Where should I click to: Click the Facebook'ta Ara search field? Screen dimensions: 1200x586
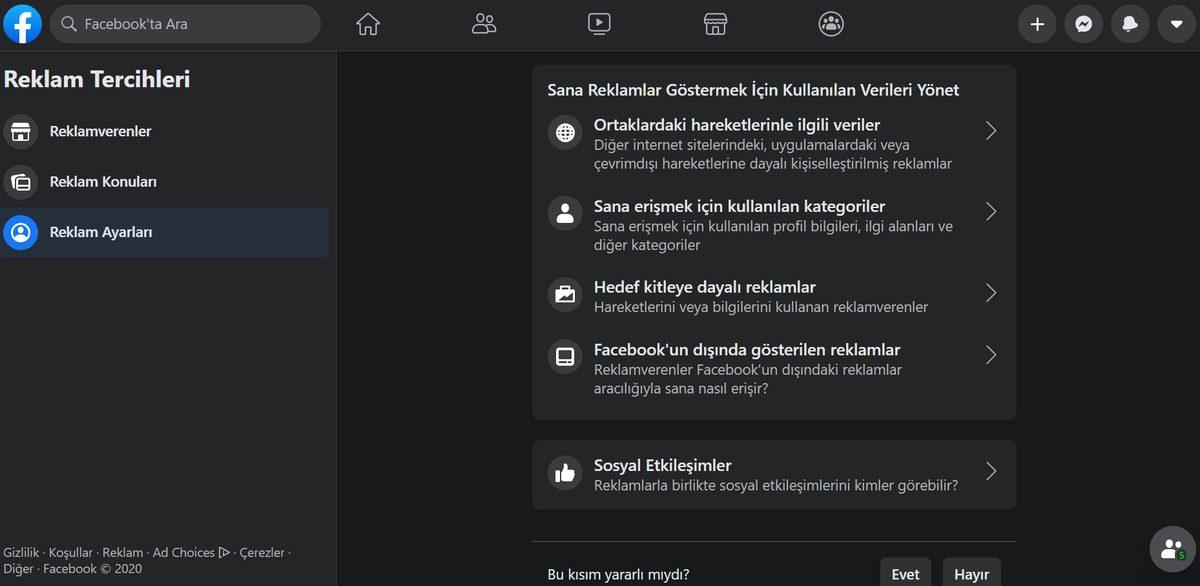coord(185,23)
